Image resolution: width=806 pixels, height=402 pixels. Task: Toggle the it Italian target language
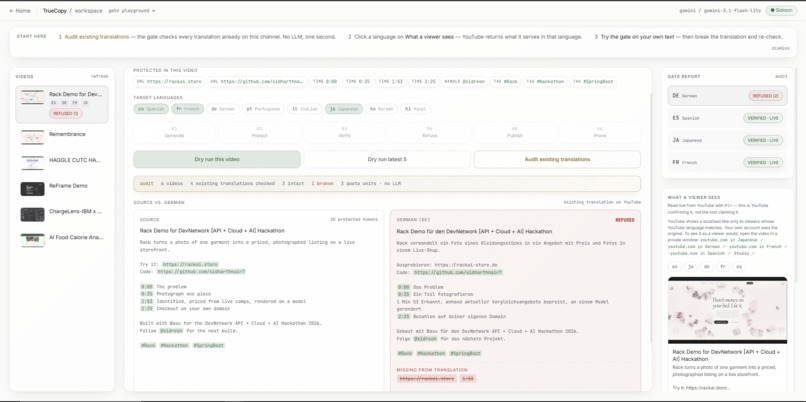305,109
